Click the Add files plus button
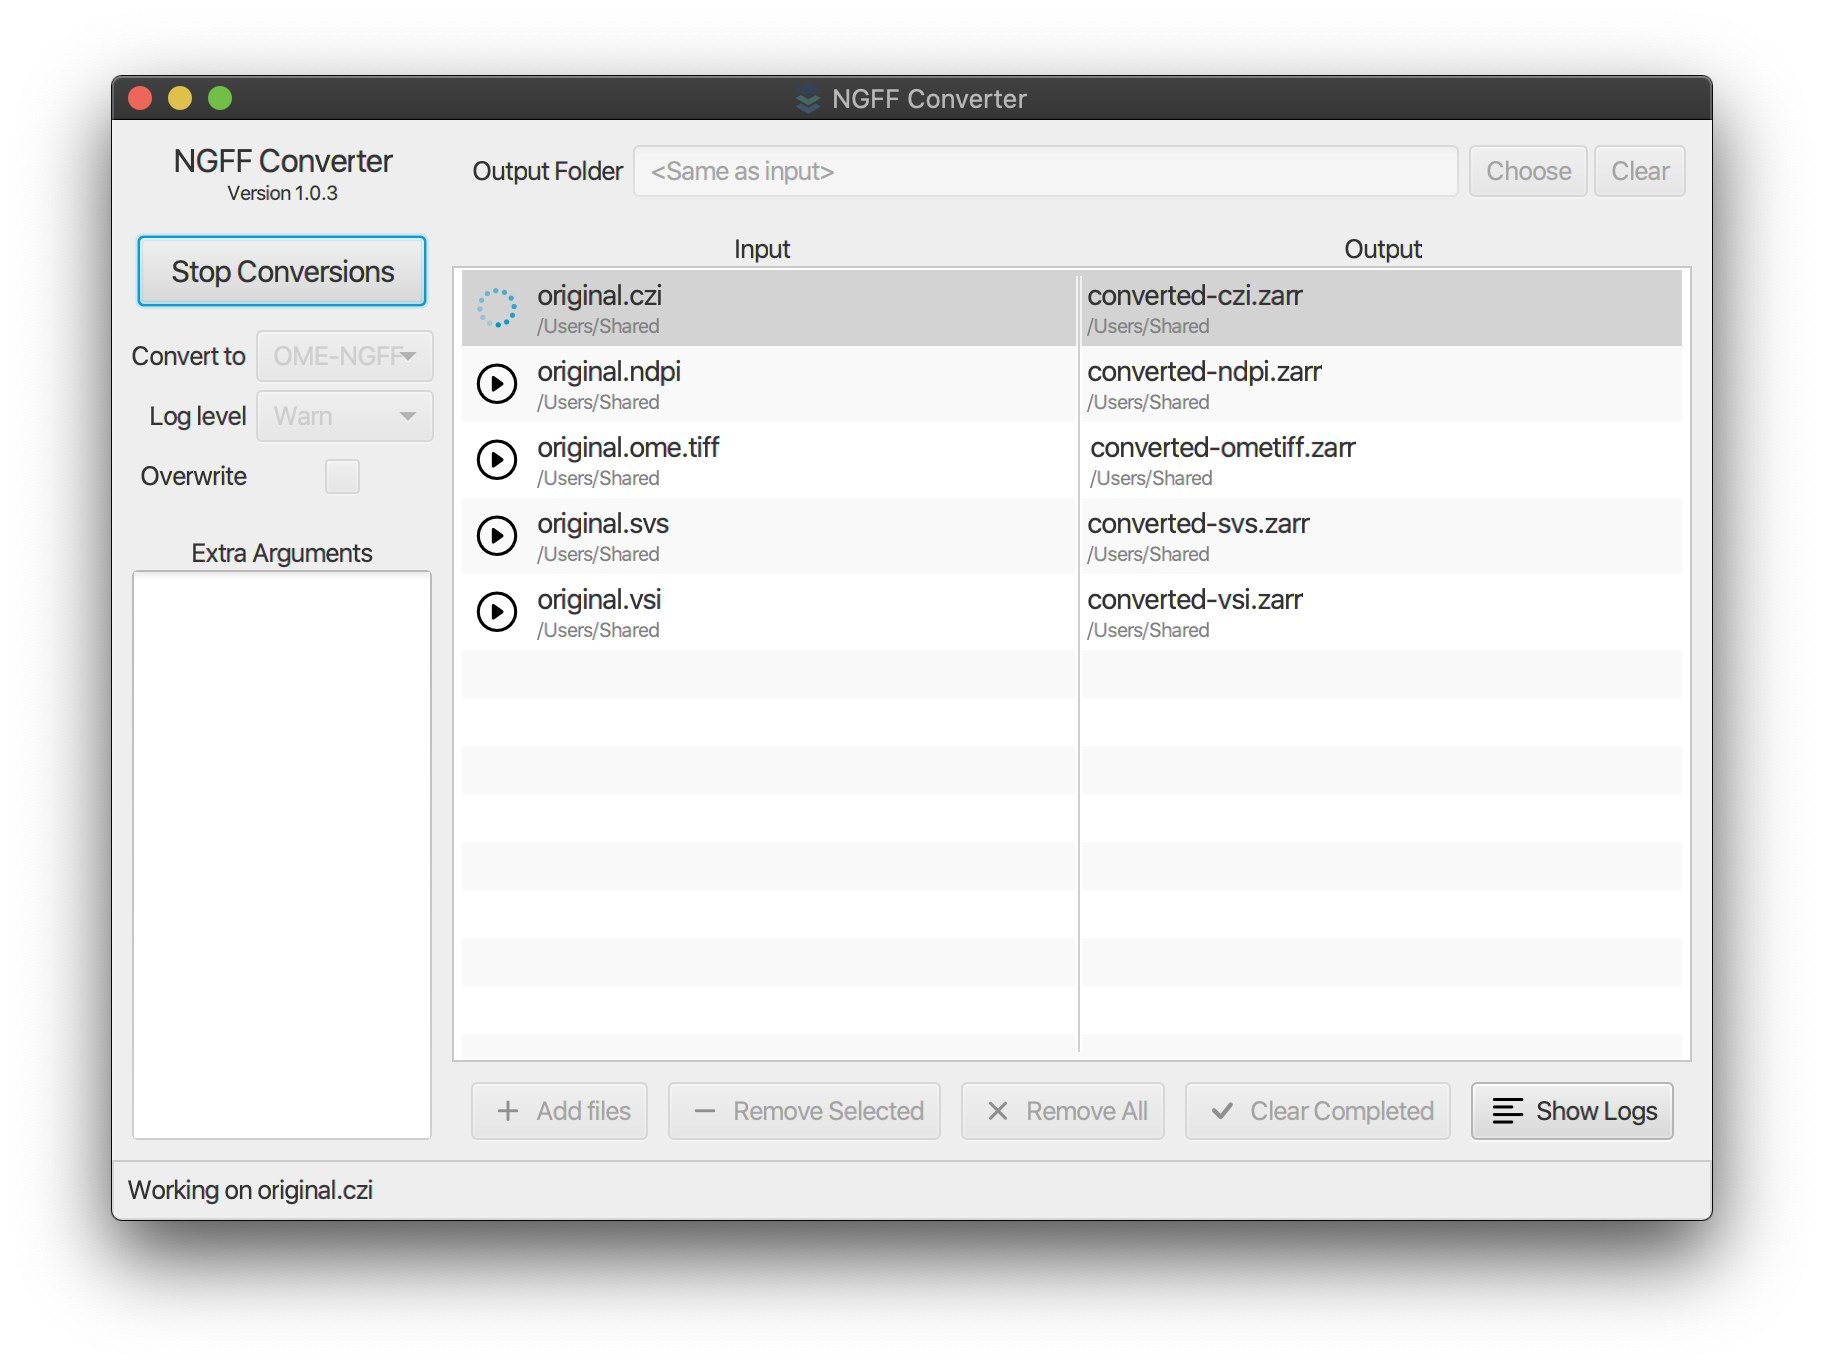 tap(559, 1111)
